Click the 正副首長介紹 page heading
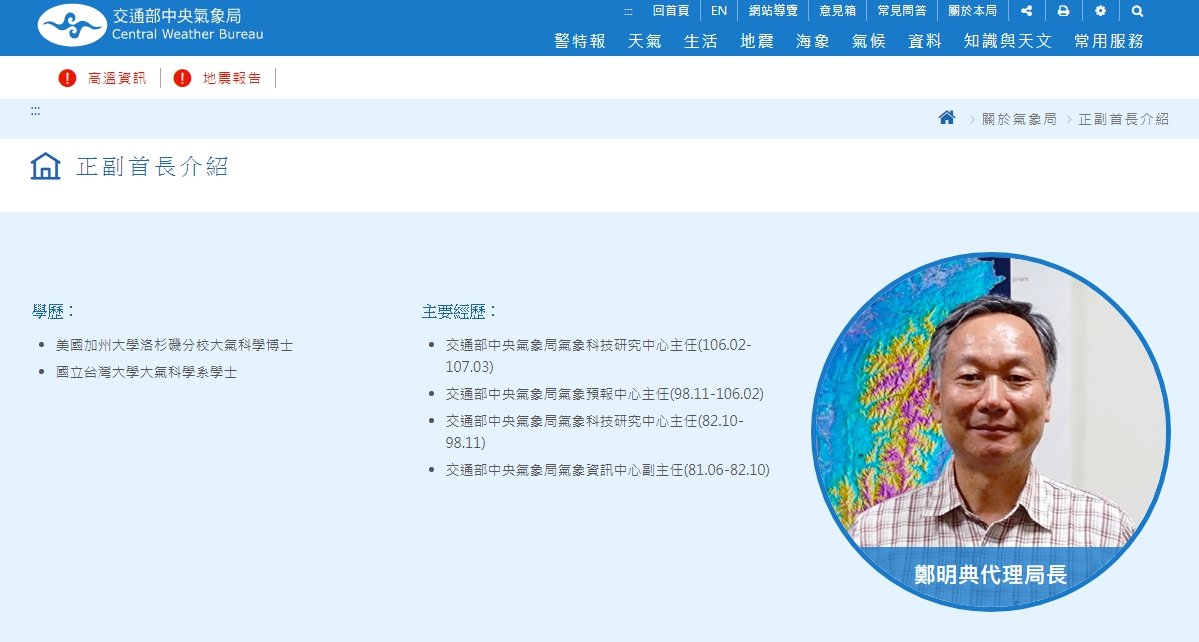The width and height of the screenshot is (1199, 642). [x=152, y=167]
